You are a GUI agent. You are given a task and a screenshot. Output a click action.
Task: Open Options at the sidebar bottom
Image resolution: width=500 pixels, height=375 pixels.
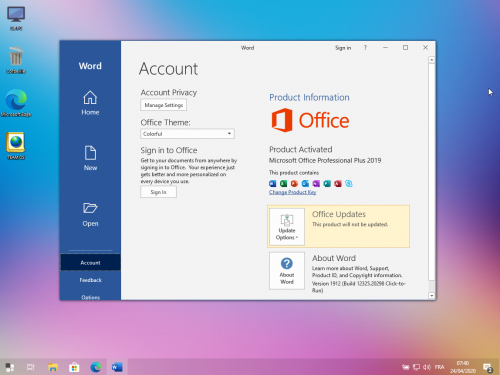coord(90,297)
